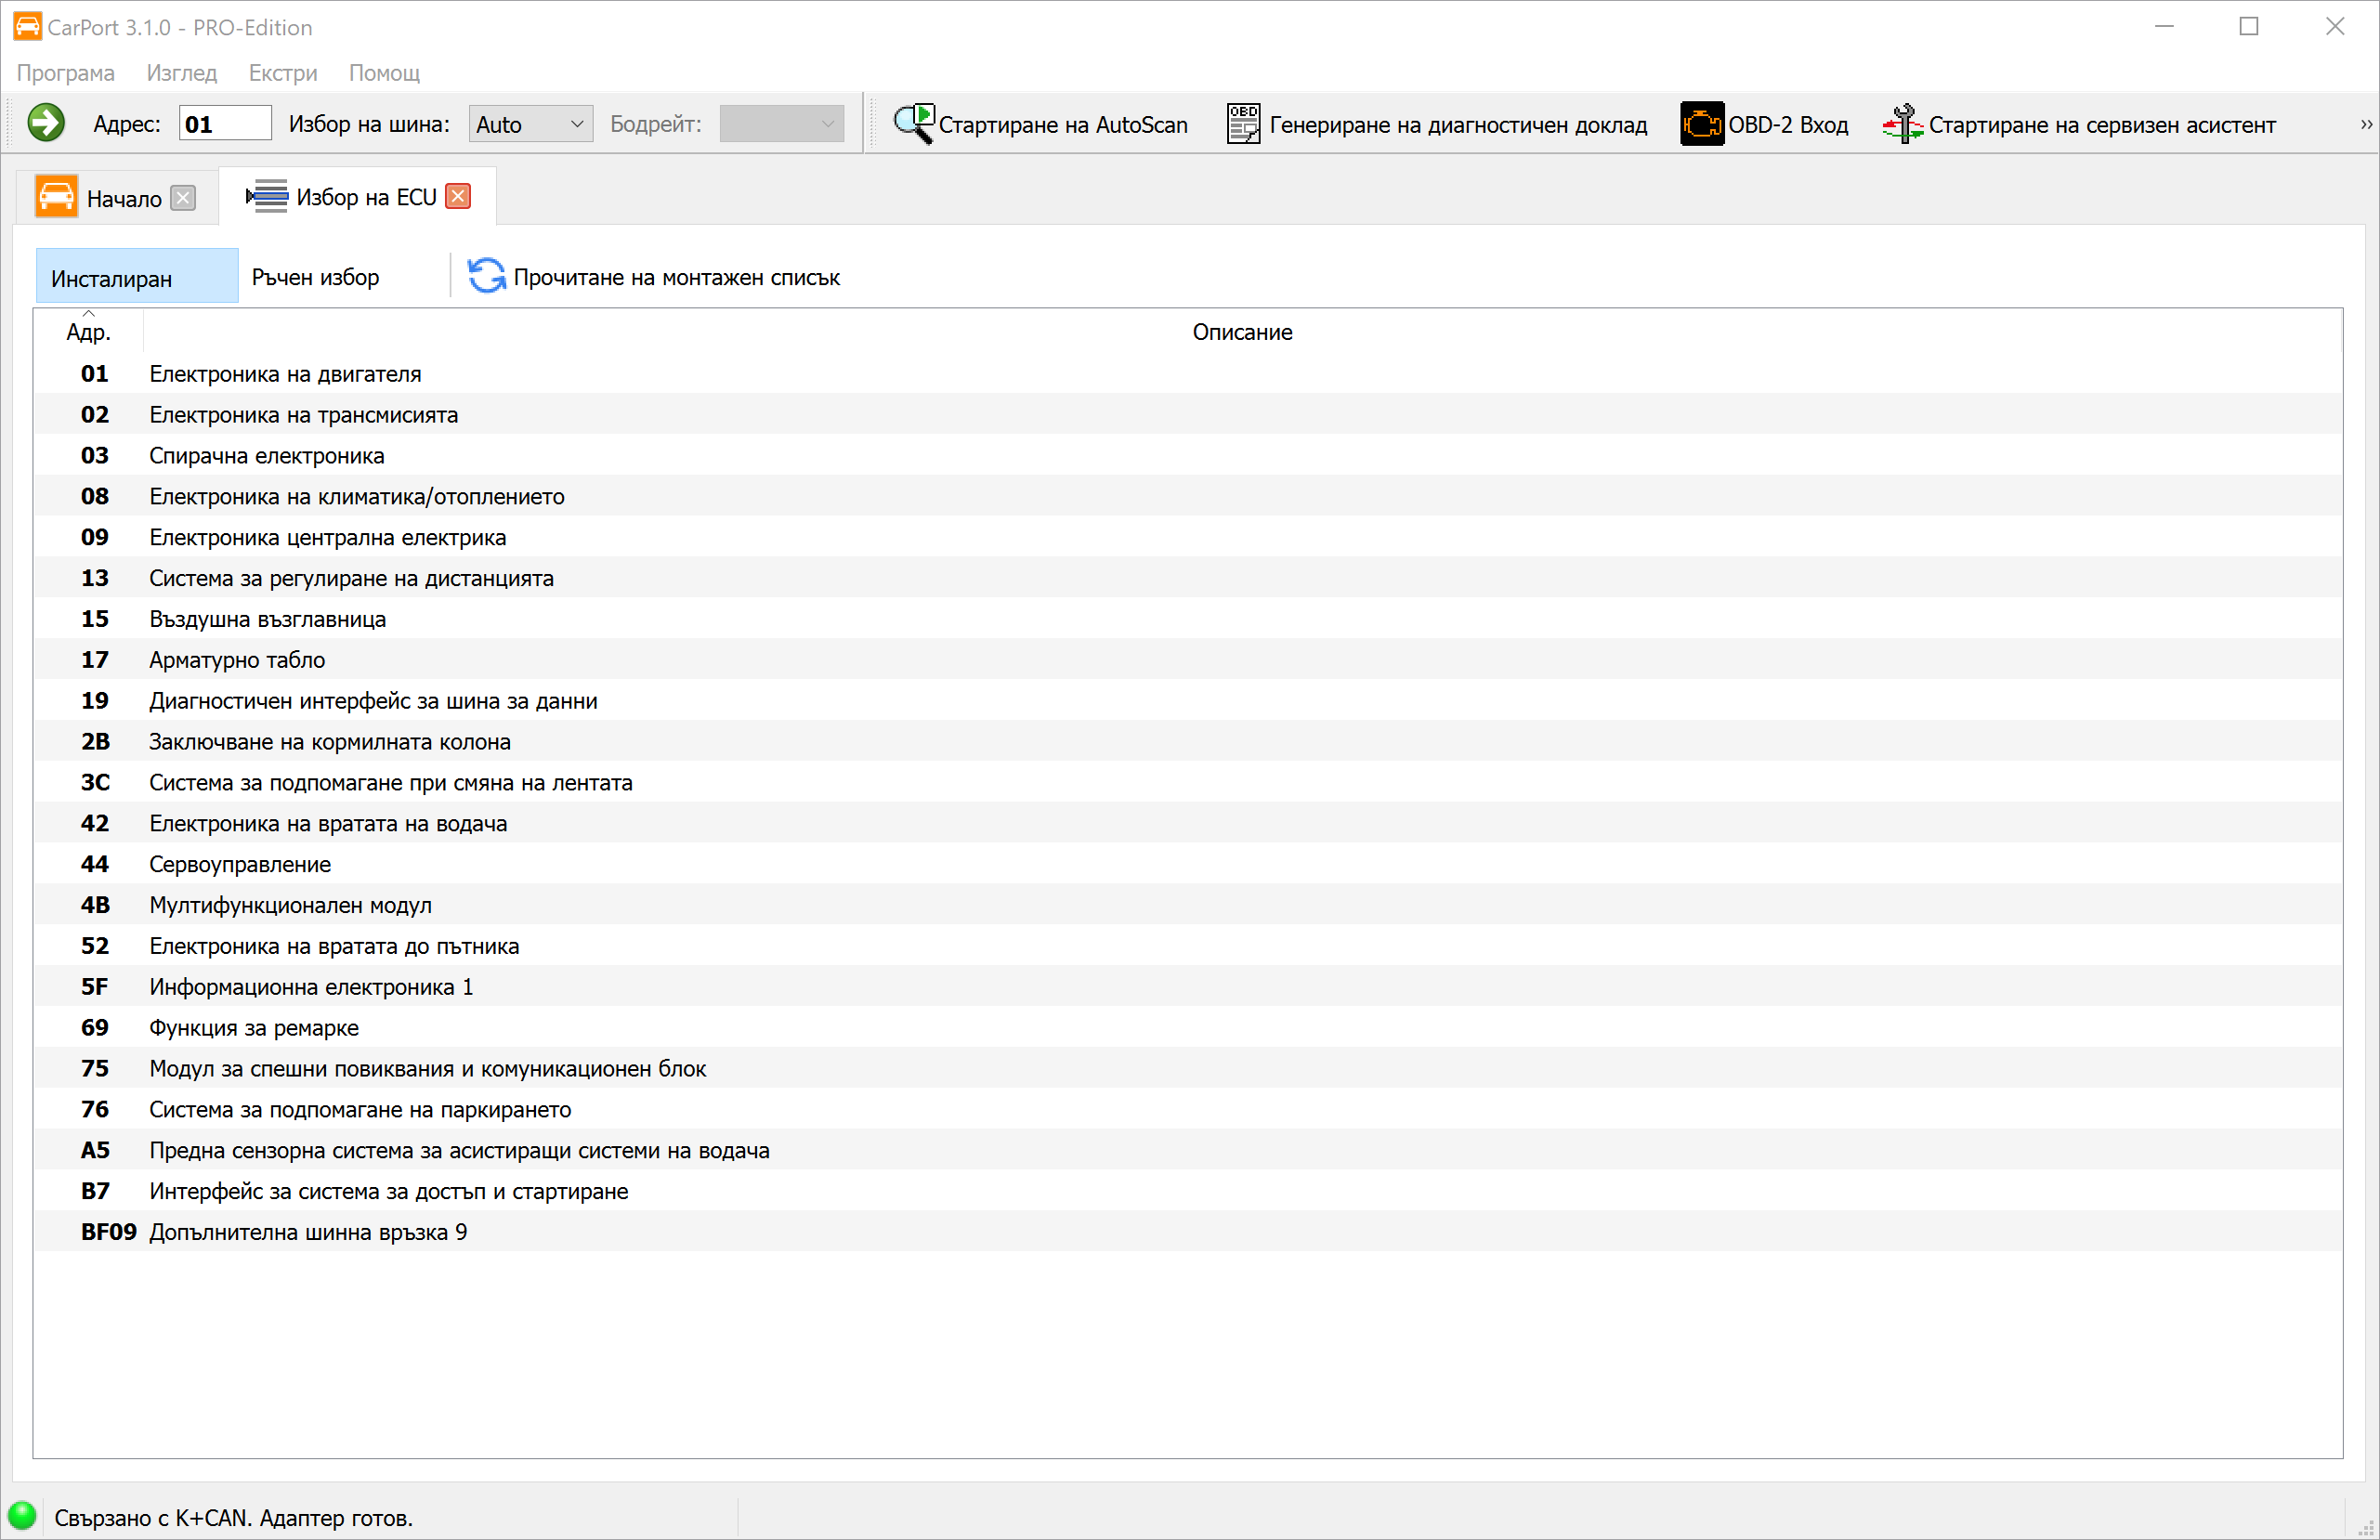Click the green go arrow icon
Image resolution: width=2380 pixels, height=1540 pixels.
click(46, 124)
